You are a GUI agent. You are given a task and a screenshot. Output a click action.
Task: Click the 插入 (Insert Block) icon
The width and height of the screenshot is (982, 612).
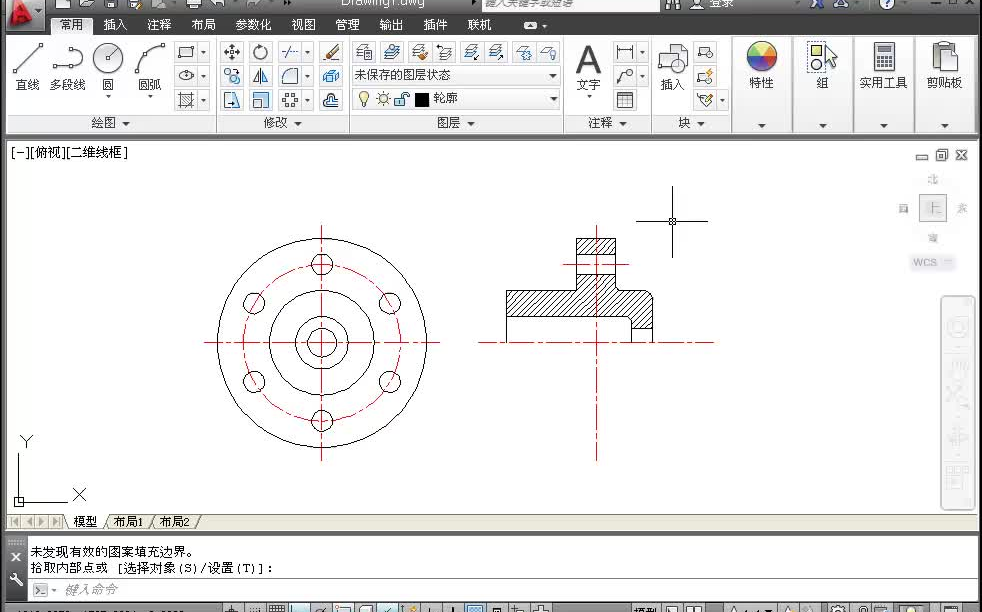[x=671, y=62]
